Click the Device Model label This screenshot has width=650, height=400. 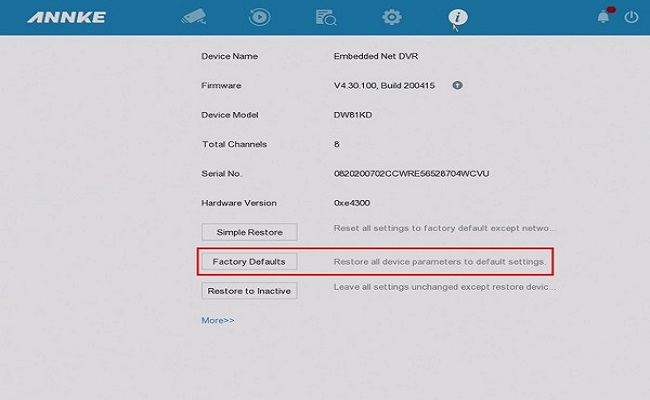[x=230, y=115]
